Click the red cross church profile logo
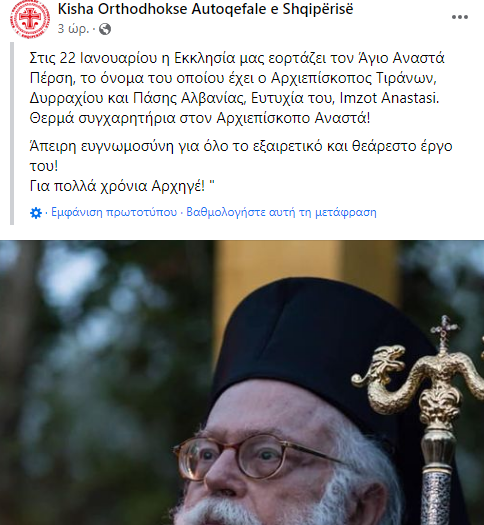 [30, 19]
